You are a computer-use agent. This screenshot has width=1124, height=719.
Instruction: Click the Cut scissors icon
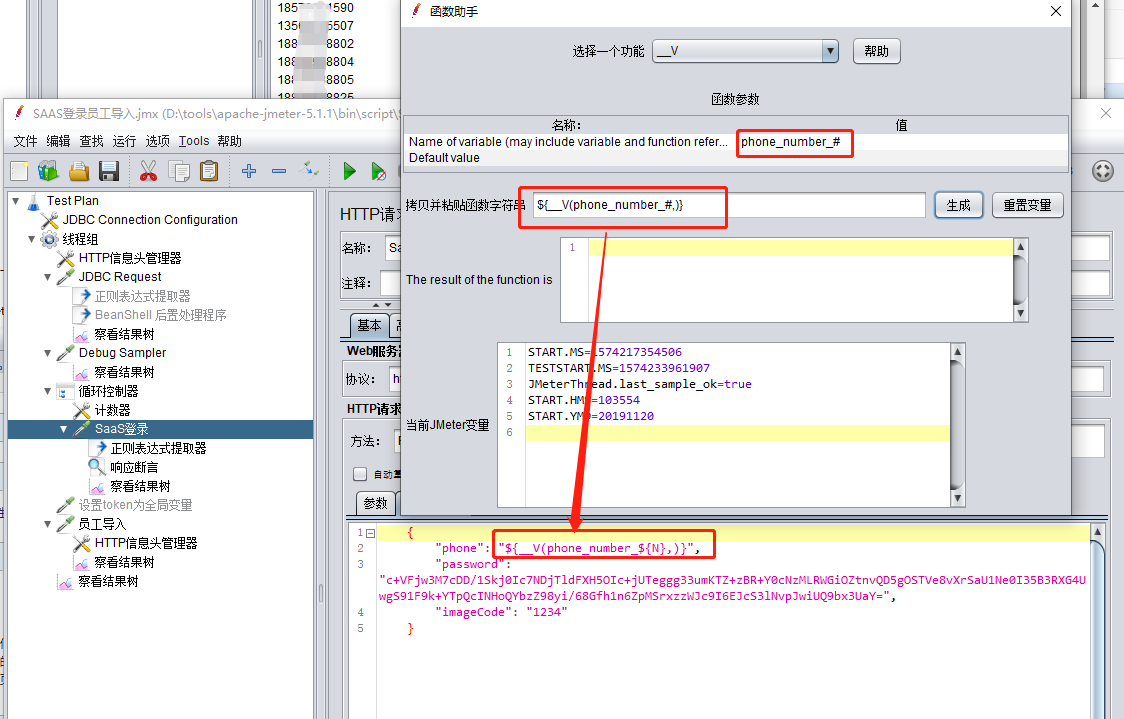pos(148,171)
